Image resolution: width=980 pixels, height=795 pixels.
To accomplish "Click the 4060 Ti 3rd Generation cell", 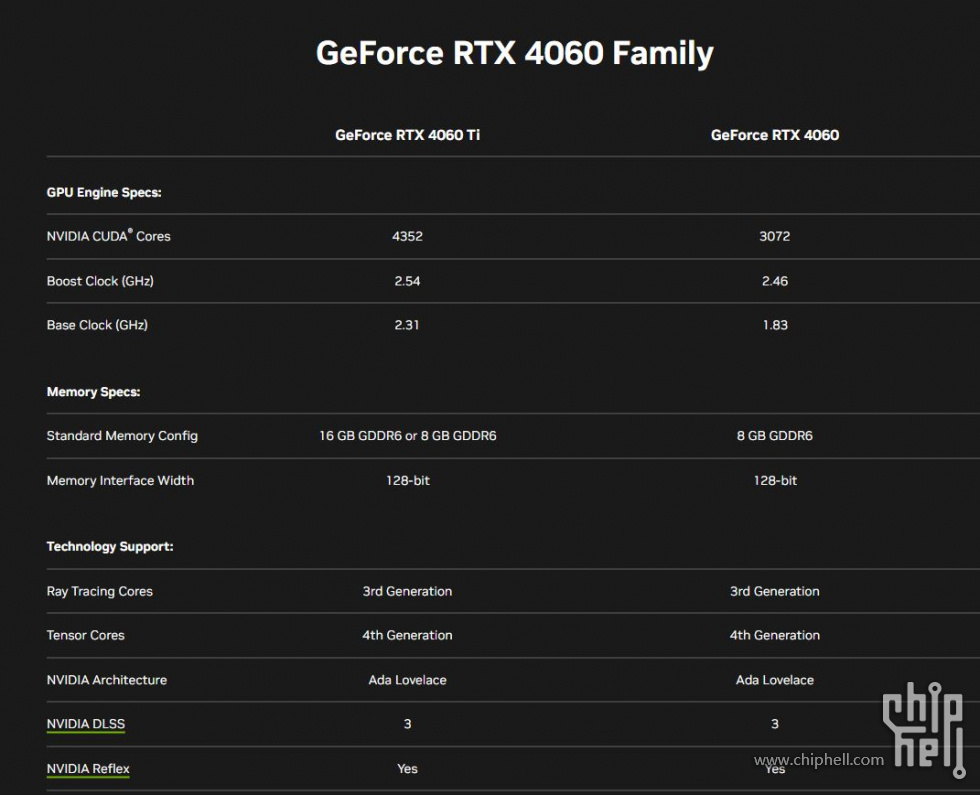I will click(x=408, y=591).
